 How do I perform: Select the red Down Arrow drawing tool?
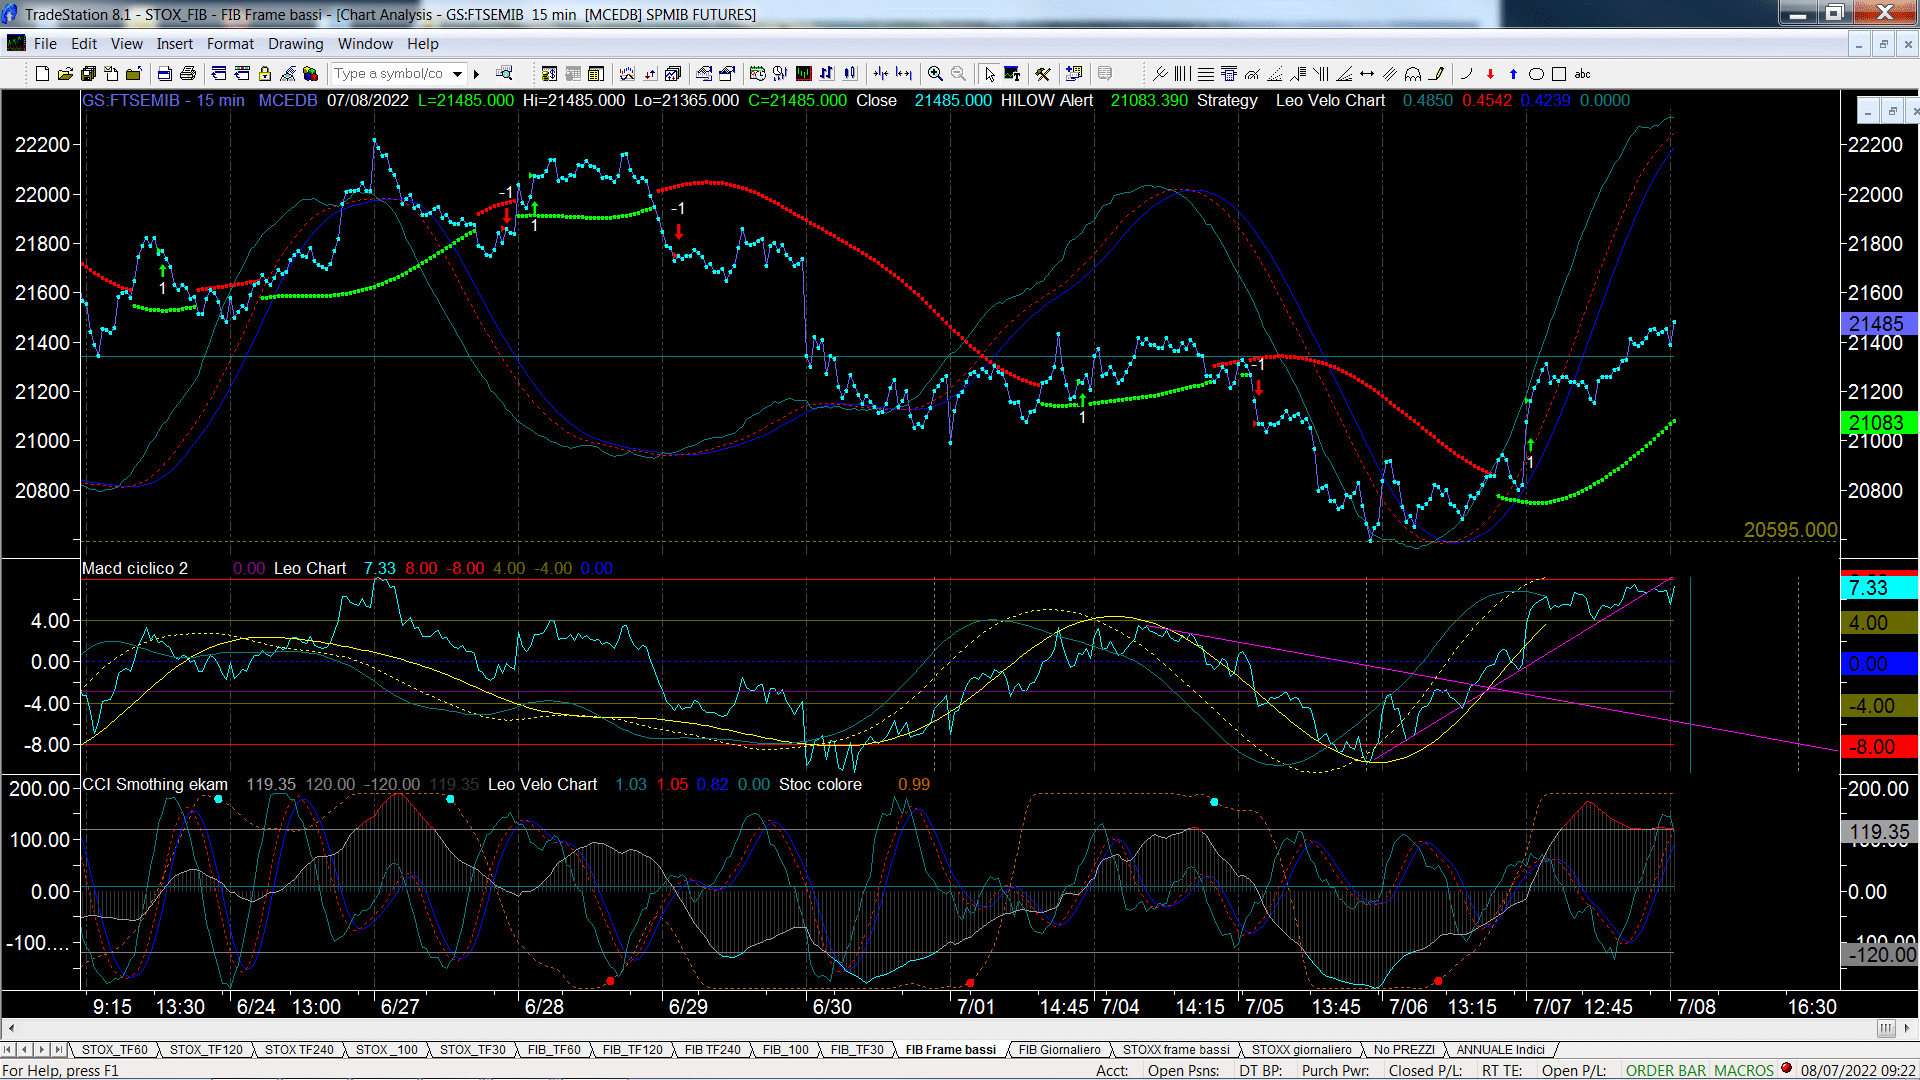pos(1490,73)
